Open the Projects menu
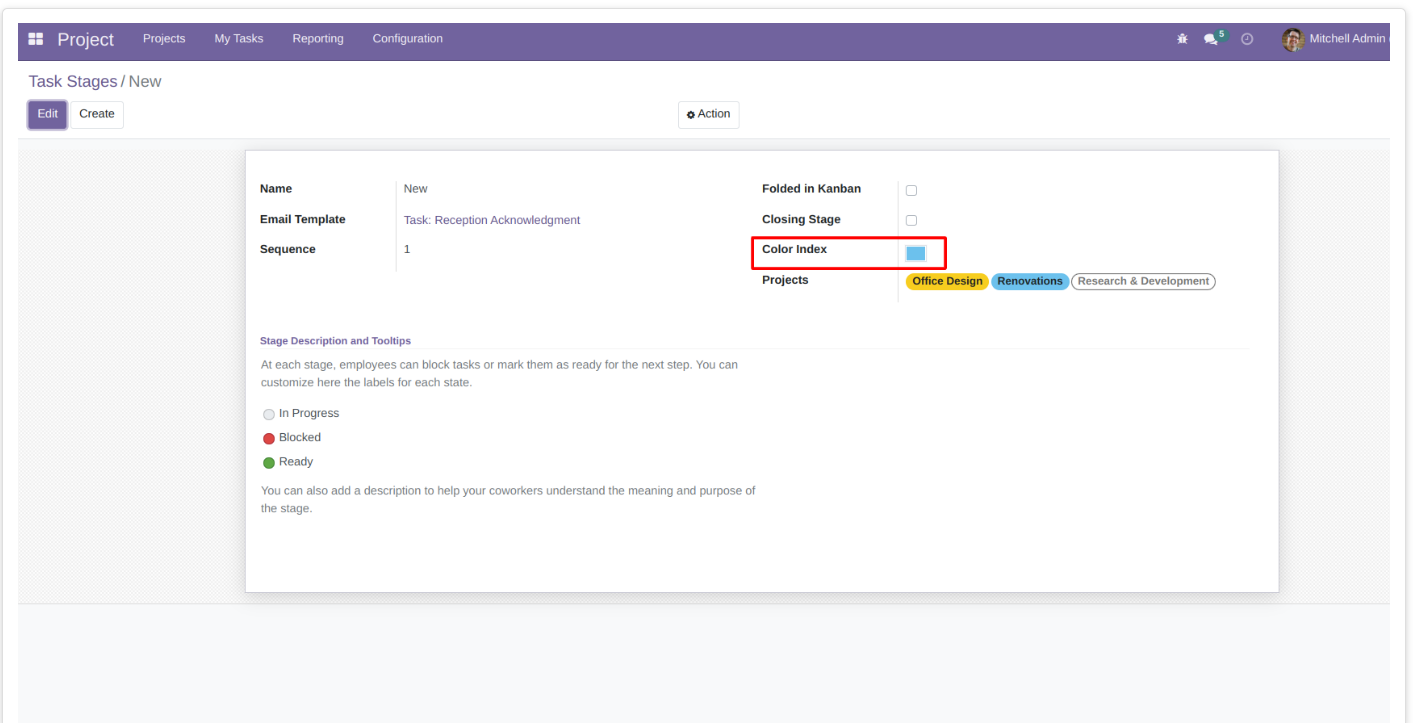This screenshot has height=723, width=1413. tap(164, 39)
